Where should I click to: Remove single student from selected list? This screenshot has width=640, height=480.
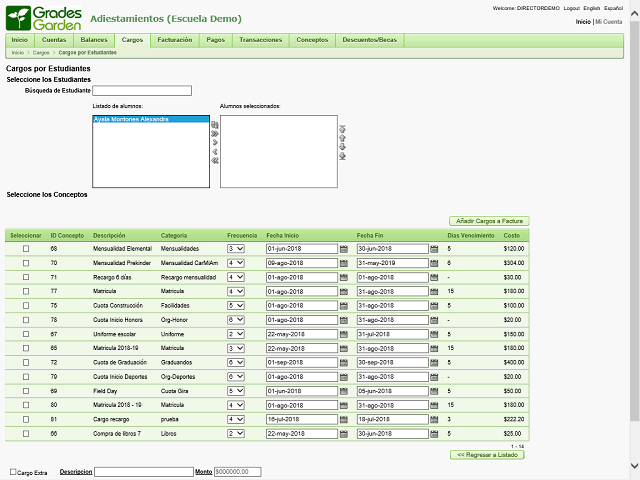[215, 152]
